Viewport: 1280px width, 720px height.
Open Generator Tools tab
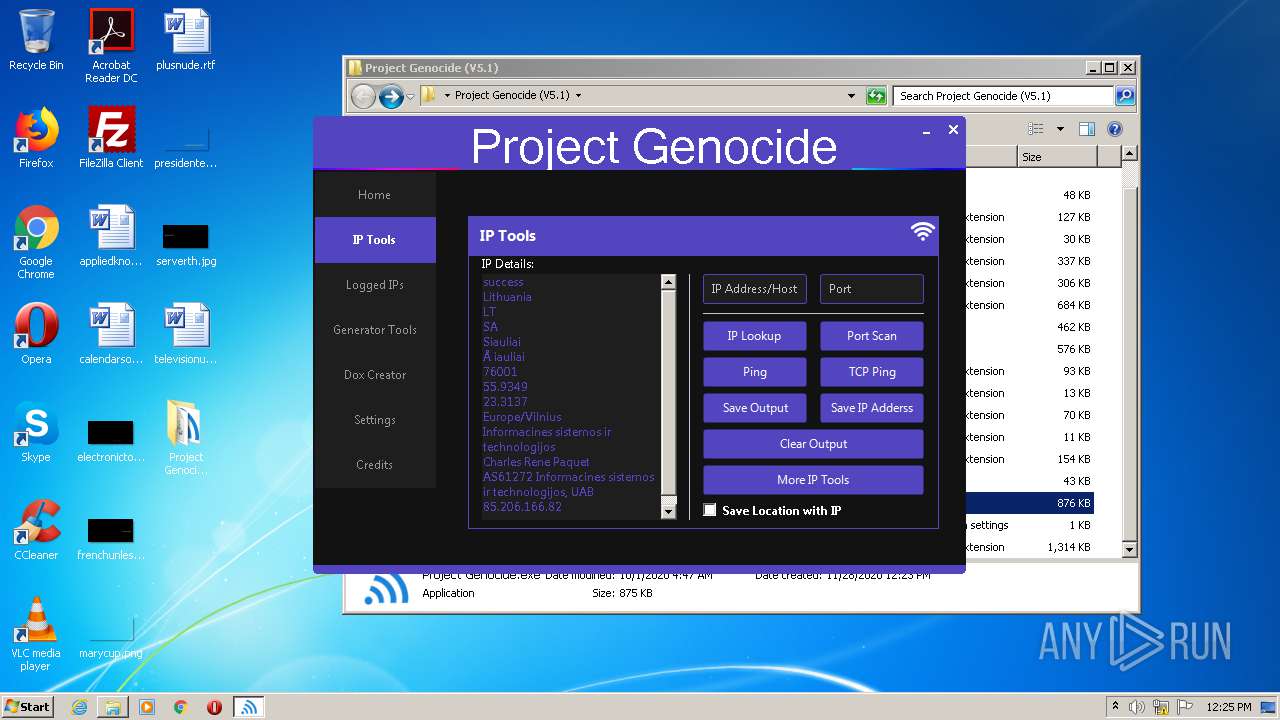click(375, 330)
